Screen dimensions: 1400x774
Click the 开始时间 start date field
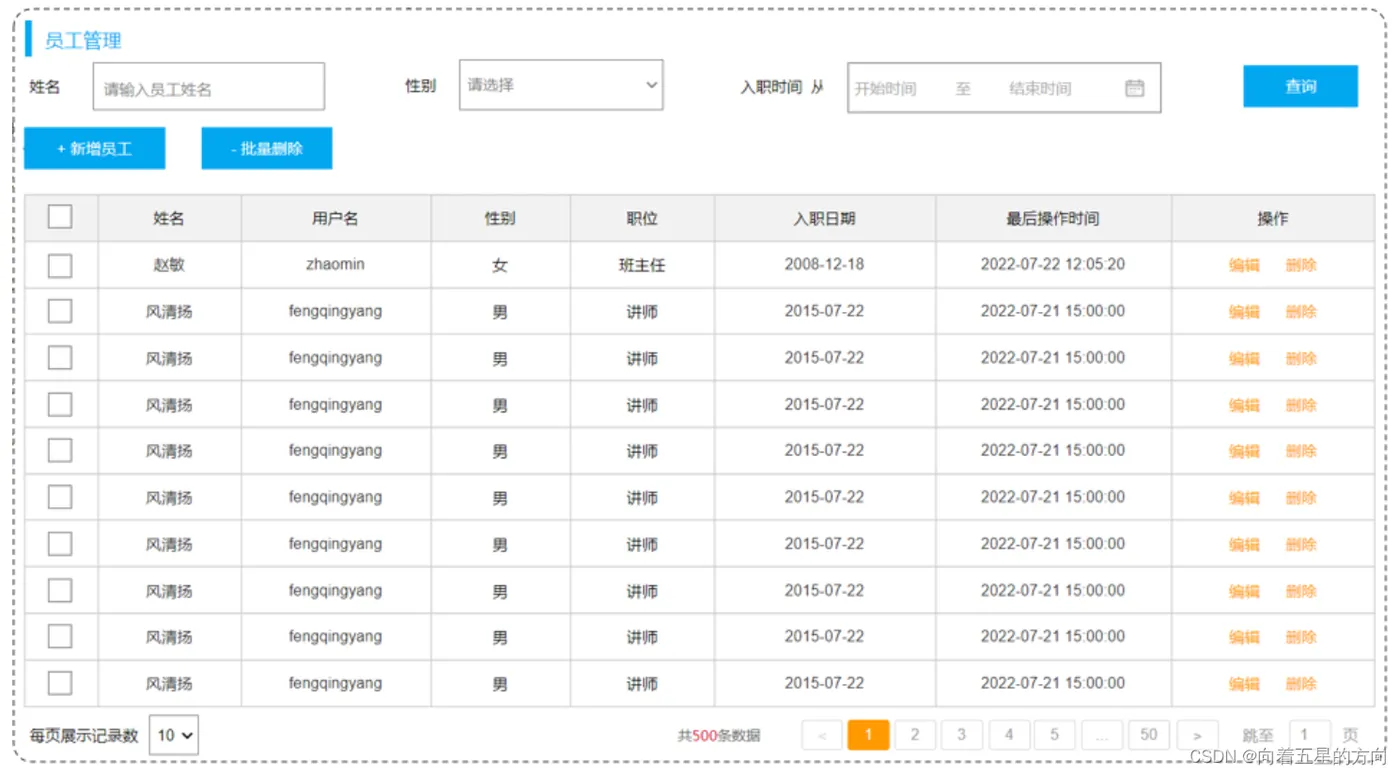pos(885,89)
